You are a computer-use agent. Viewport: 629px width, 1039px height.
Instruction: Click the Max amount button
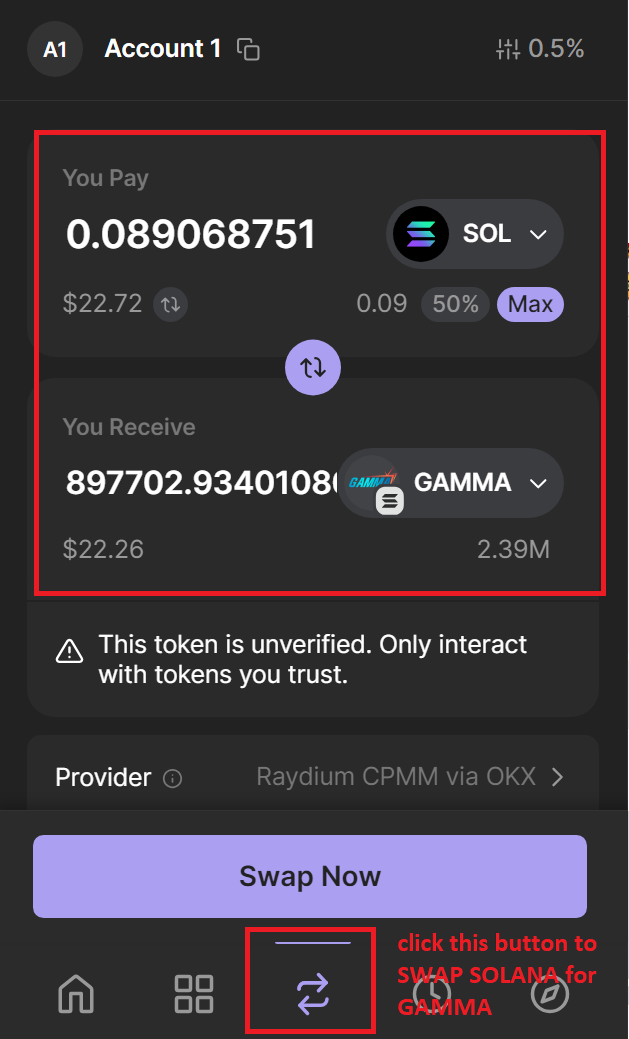point(530,304)
